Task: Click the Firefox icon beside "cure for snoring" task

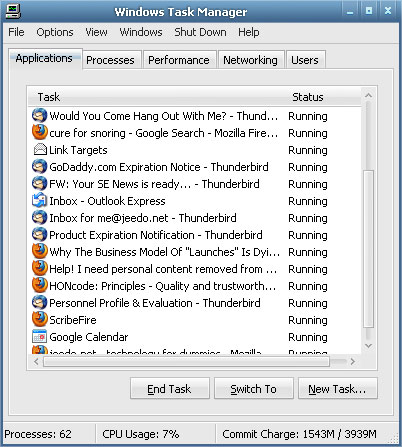Action: [39, 132]
